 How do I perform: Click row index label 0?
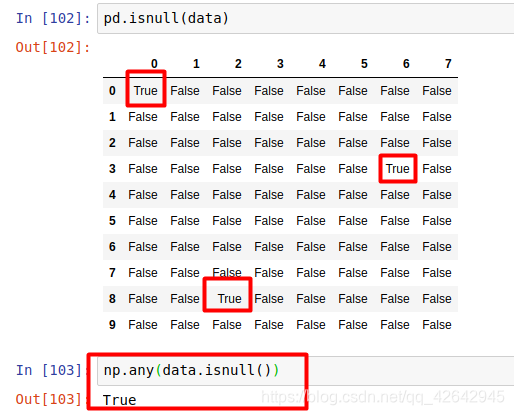(112, 91)
